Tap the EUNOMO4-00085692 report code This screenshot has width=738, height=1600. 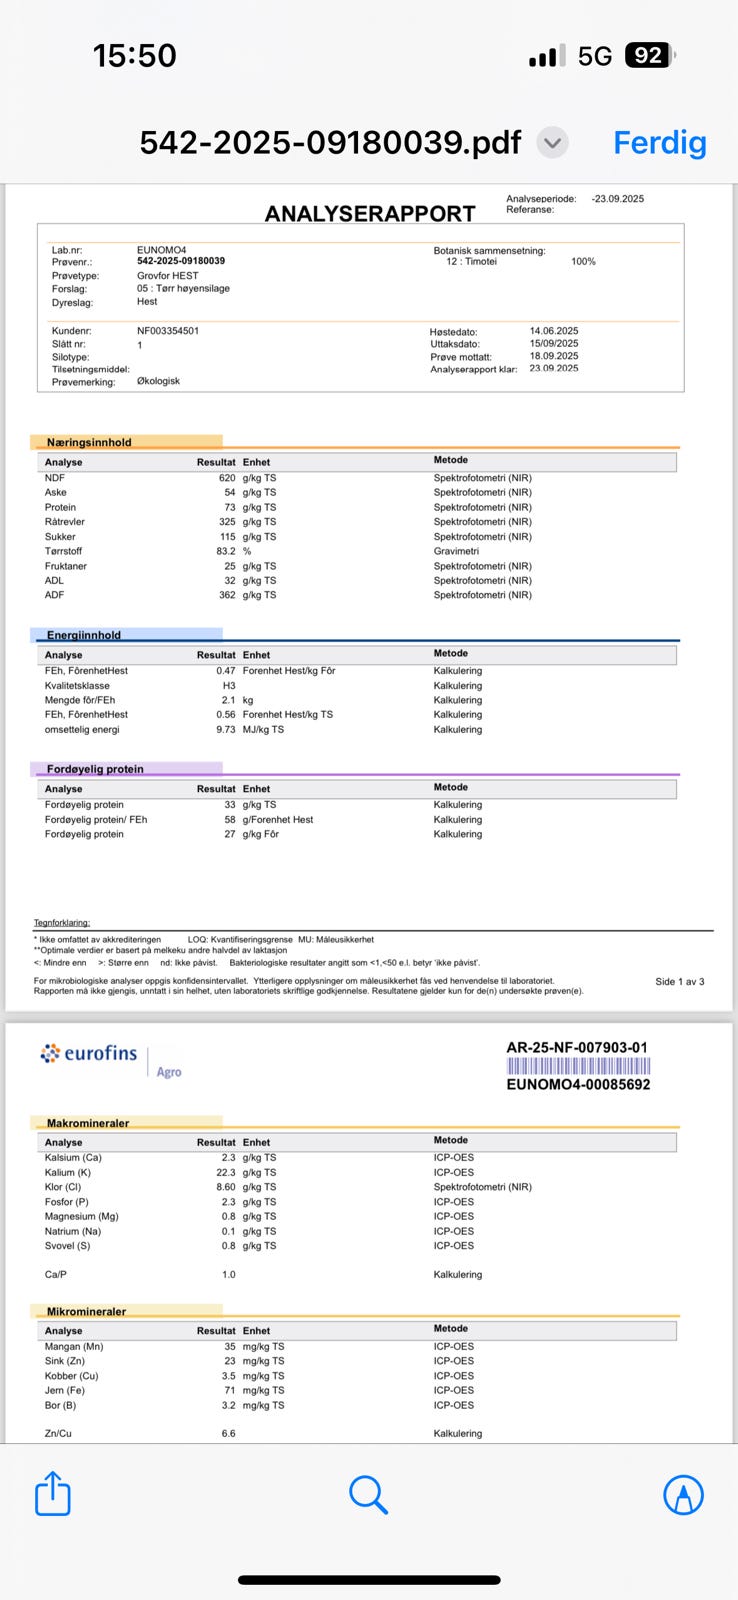[x=578, y=1084]
